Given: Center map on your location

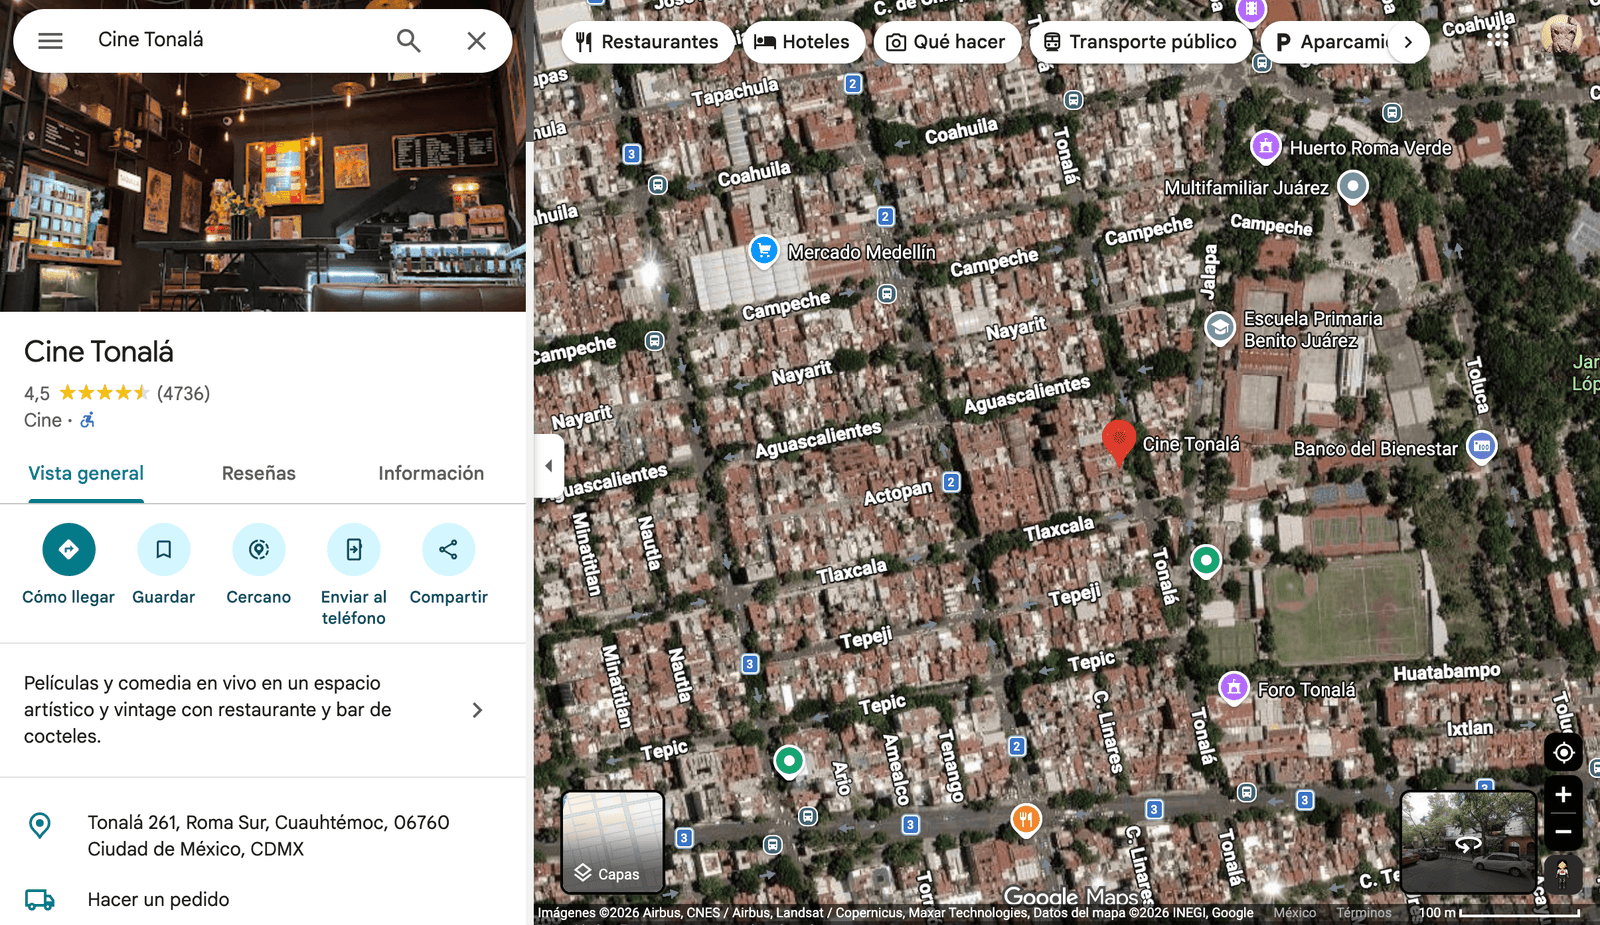Looking at the screenshot, I should click(1563, 753).
